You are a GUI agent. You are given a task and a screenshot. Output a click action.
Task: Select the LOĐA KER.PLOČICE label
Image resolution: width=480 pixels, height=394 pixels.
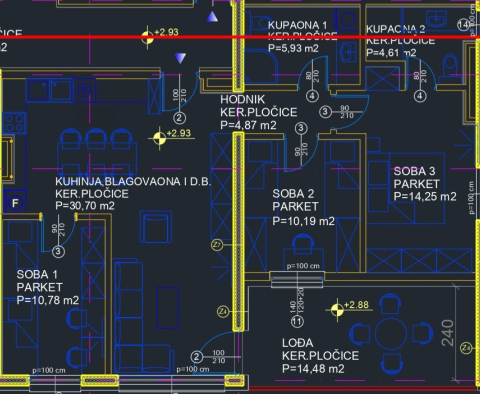pyautogui.click(x=320, y=349)
